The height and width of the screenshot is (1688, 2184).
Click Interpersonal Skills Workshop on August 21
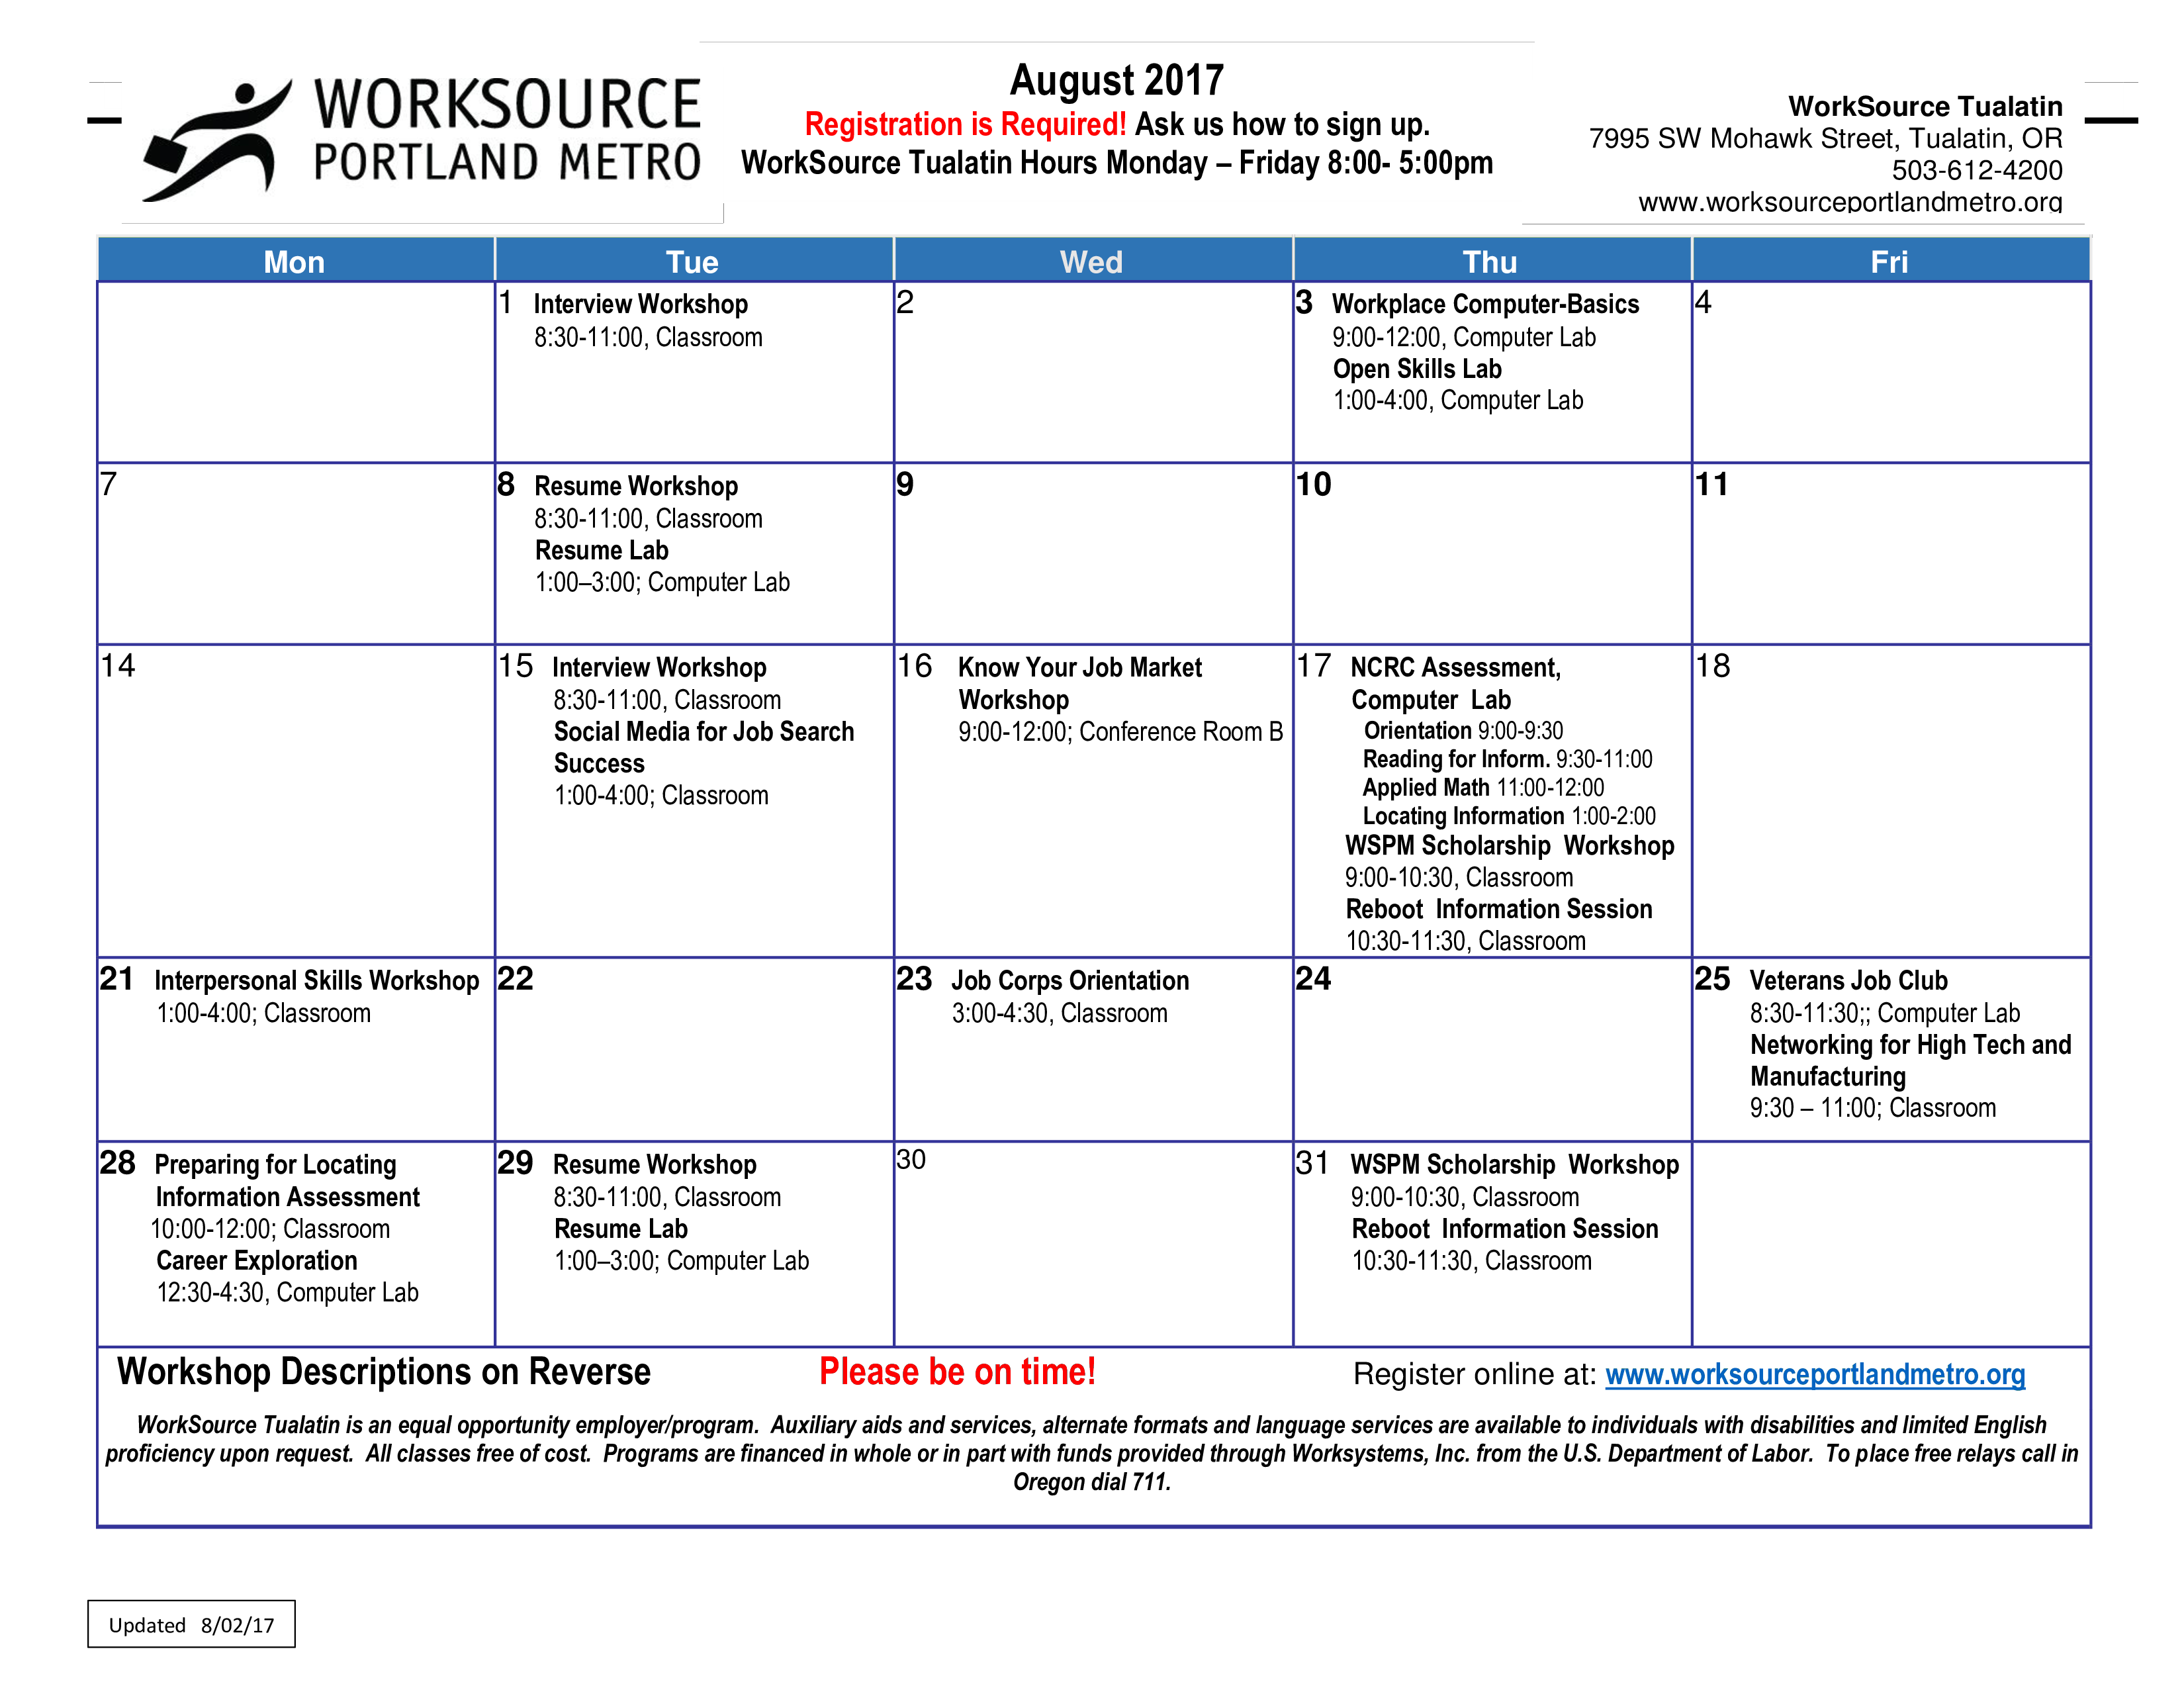pos(316,980)
